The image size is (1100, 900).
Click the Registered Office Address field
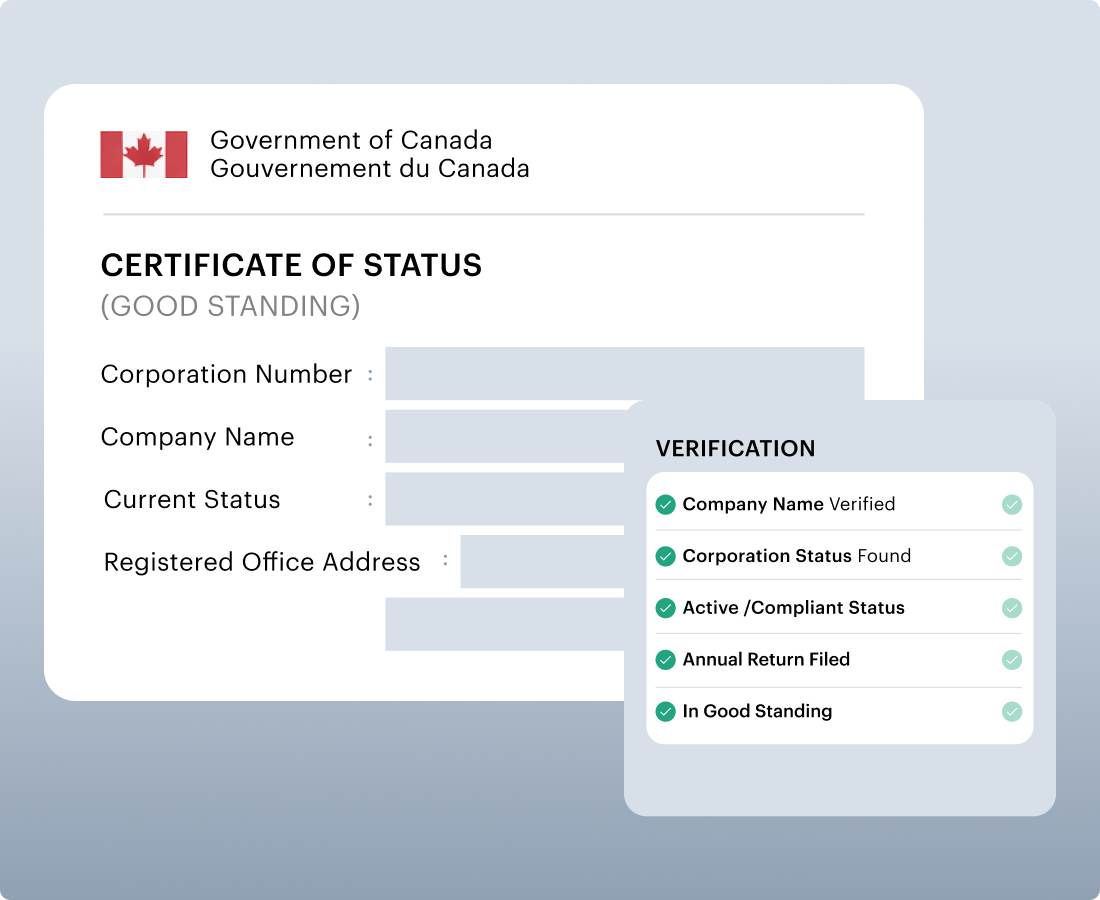click(x=542, y=562)
